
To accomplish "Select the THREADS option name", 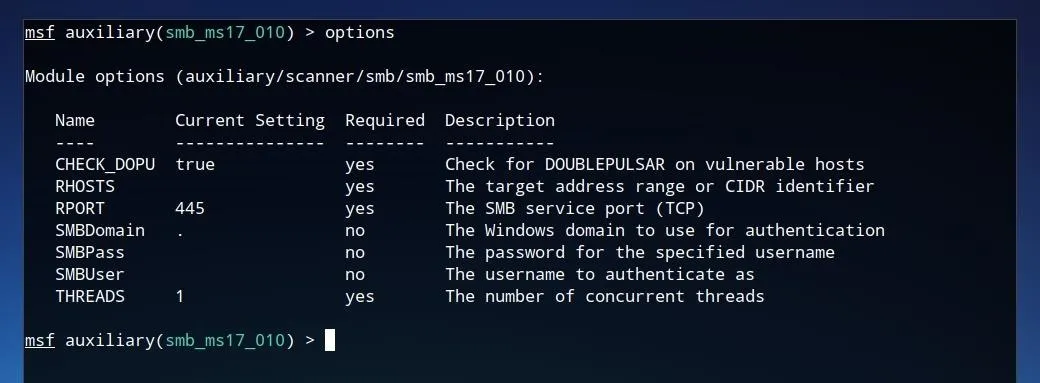I will pyautogui.click(x=90, y=296).
